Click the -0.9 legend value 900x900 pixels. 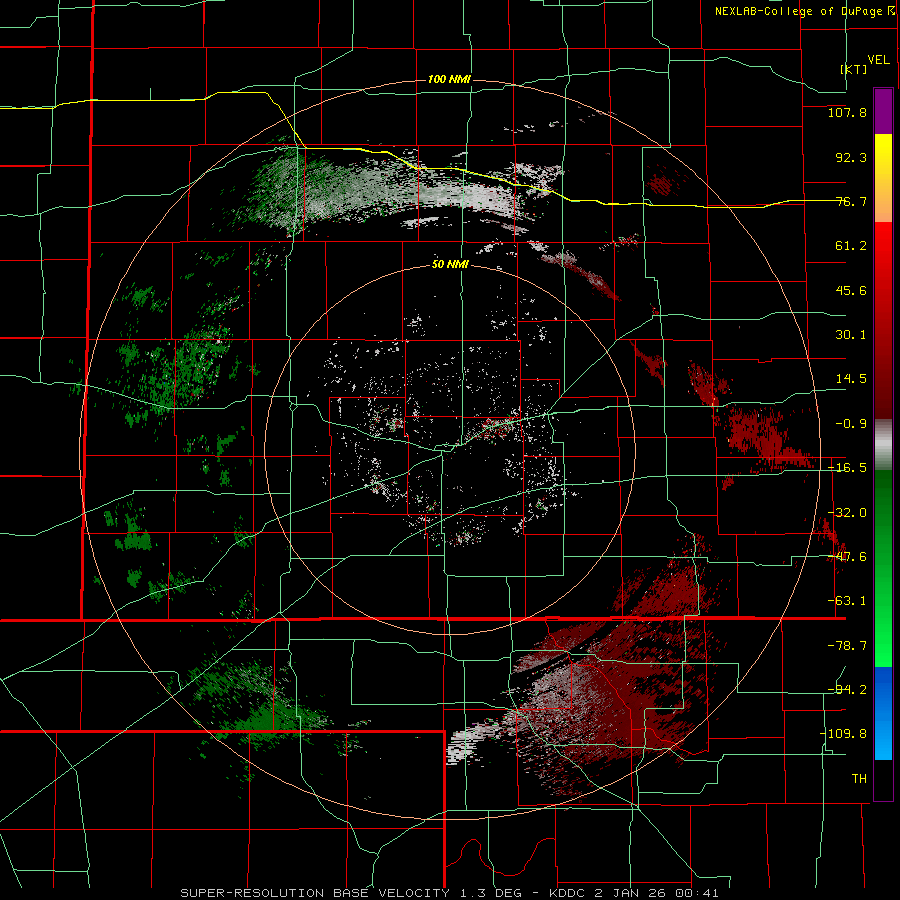coord(851,424)
